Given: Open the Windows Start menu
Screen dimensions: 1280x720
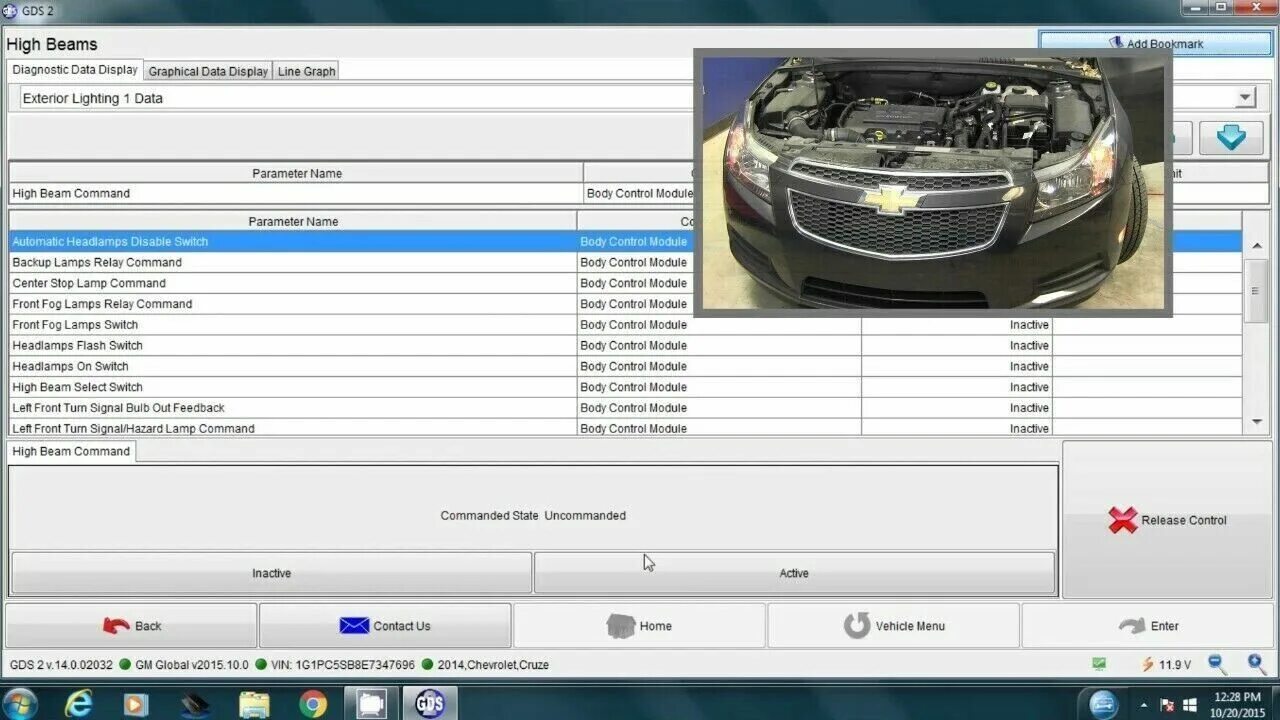Looking at the screenshot, I should click(19, 704).
